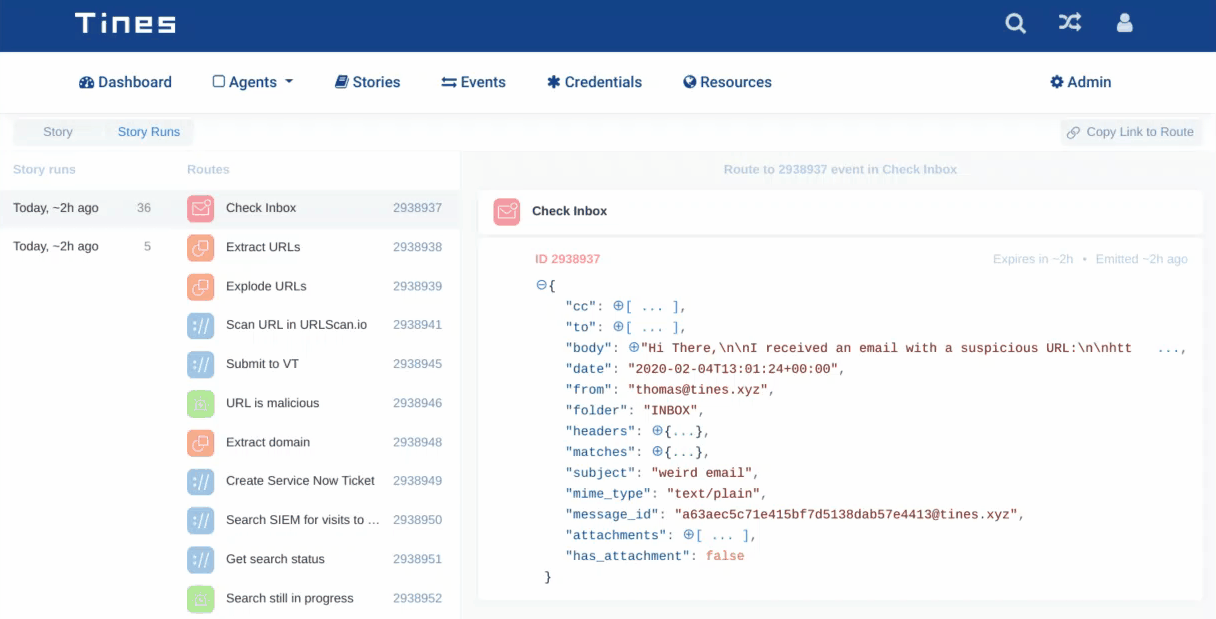
Task: Select the Submit to VT route
Action: coord(315,364)
